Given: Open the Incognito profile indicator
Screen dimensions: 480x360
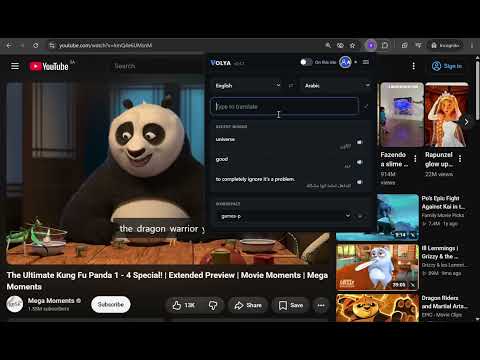Looking at the screenshot, I should pyautogui.click(x=445, y=45).
